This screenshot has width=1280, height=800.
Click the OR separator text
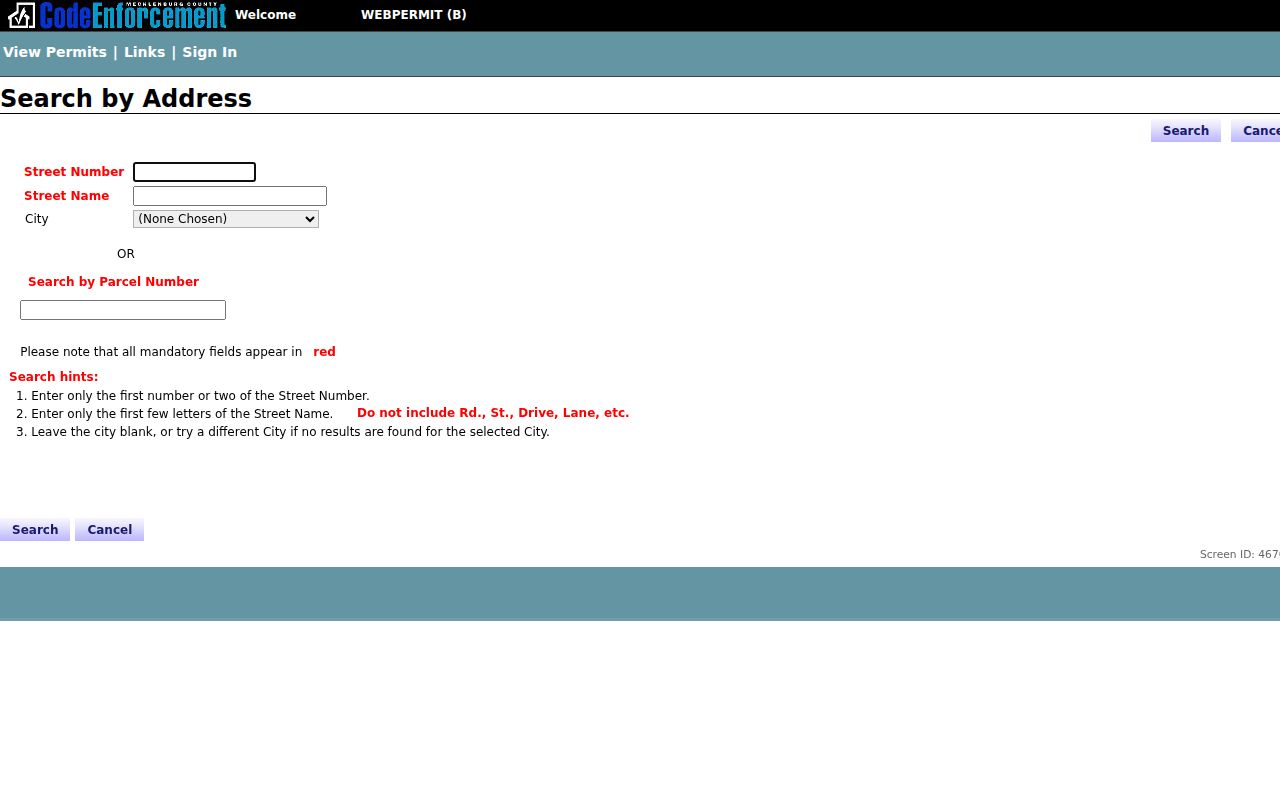[x=126, y=254]
